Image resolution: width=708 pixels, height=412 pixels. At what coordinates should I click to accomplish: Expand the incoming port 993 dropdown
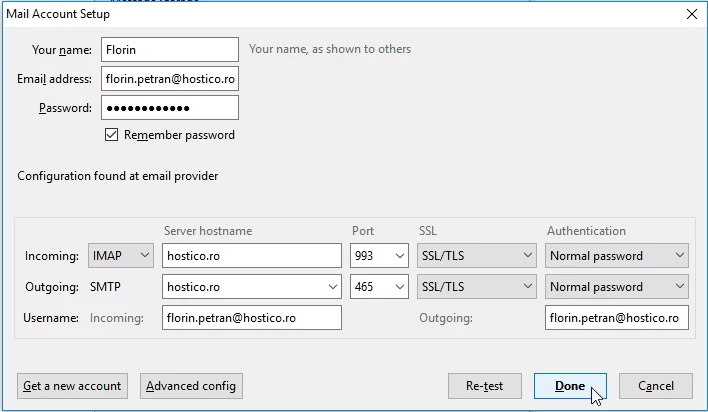[x=380, y=256]
